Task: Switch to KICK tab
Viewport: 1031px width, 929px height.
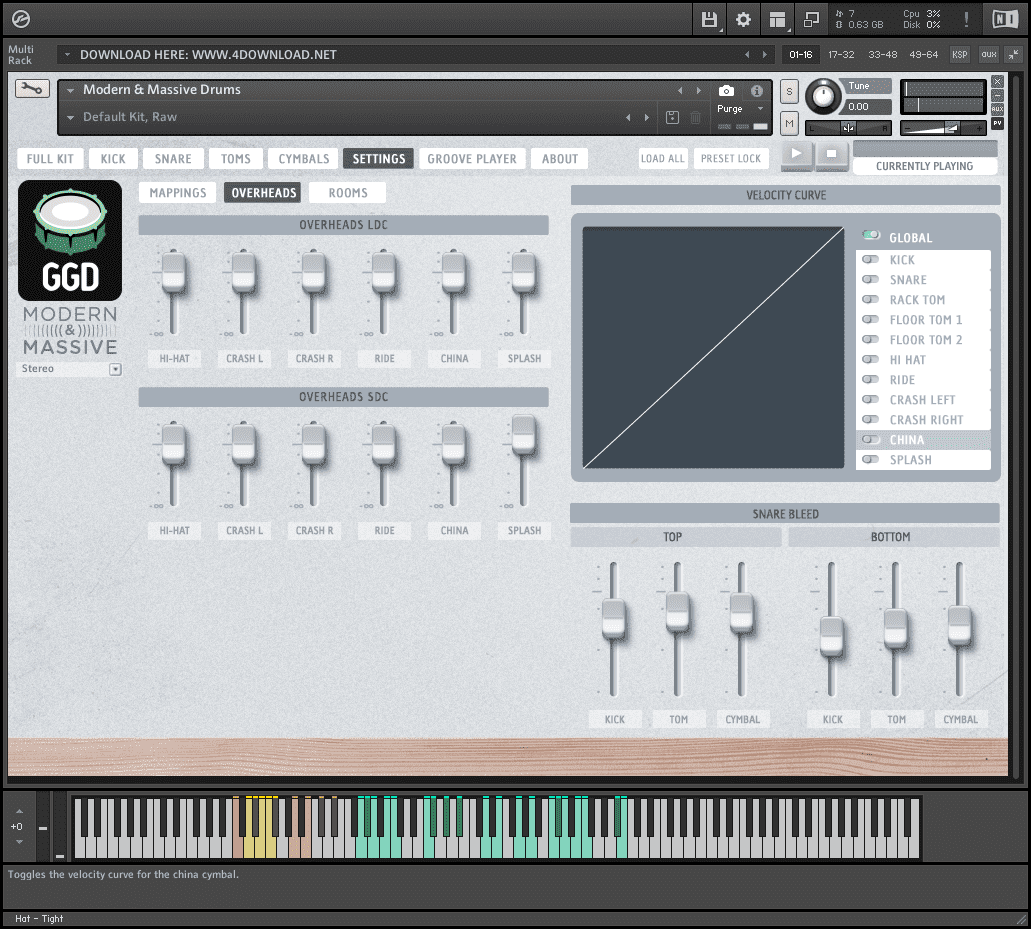Action: 112,158
